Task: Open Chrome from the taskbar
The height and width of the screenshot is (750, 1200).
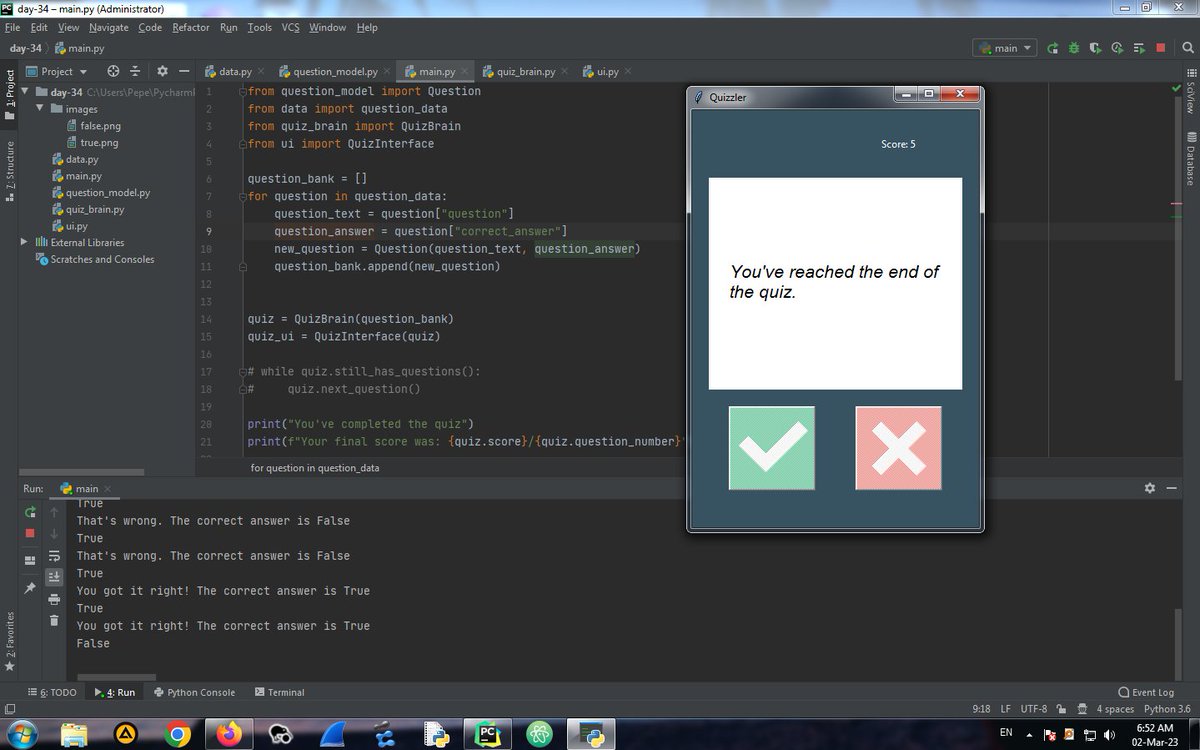Action: click(178, 734)
